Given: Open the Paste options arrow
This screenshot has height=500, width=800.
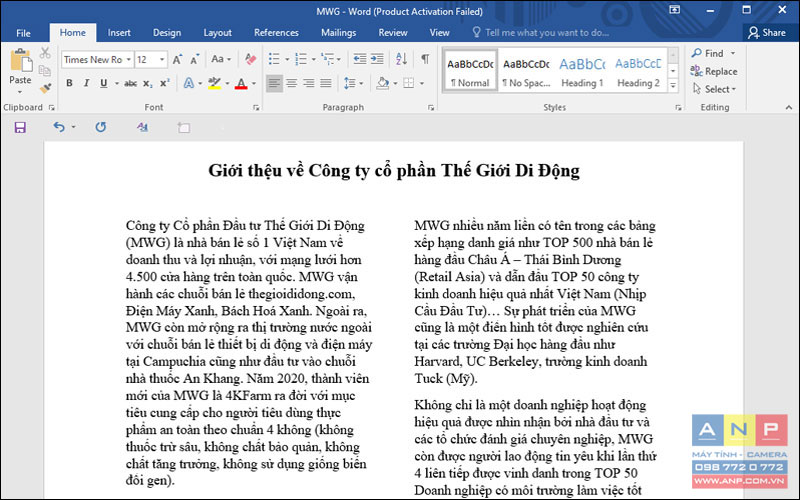Looking at the screenshot, I should coord(20,92).
